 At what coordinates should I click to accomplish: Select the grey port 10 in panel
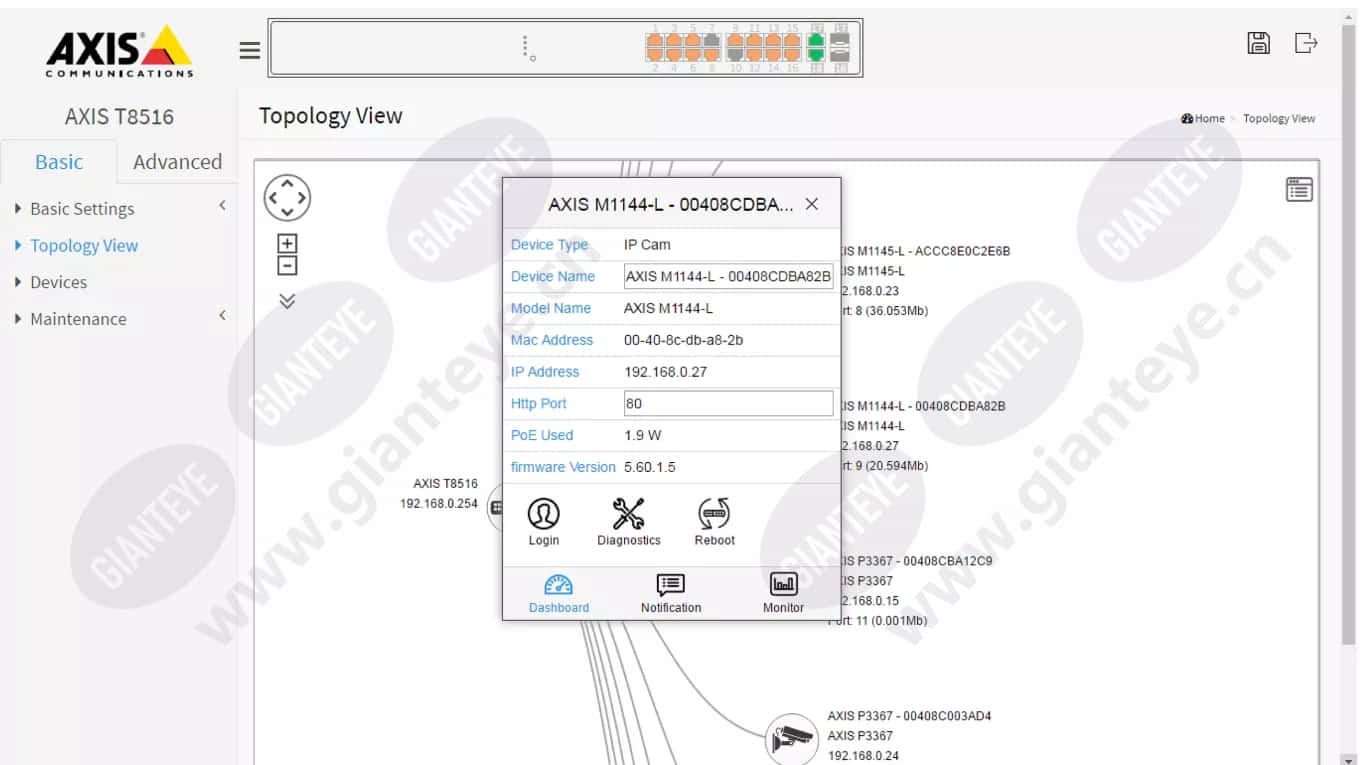pyautogui.click(x=735, y=55)
